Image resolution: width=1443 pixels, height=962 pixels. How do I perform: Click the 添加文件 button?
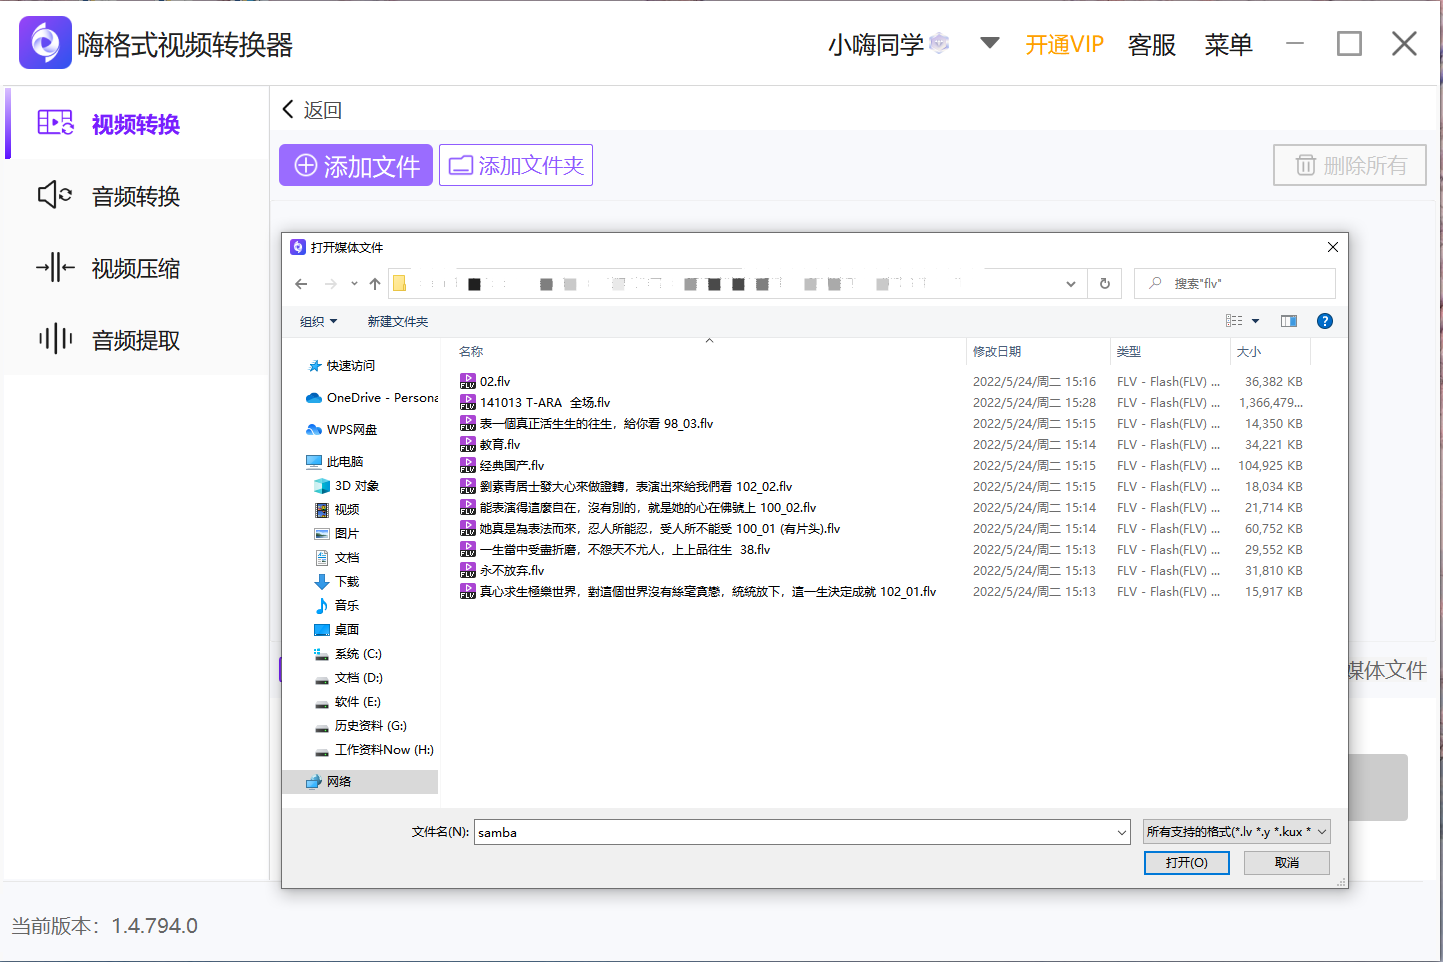click(356, 165)
